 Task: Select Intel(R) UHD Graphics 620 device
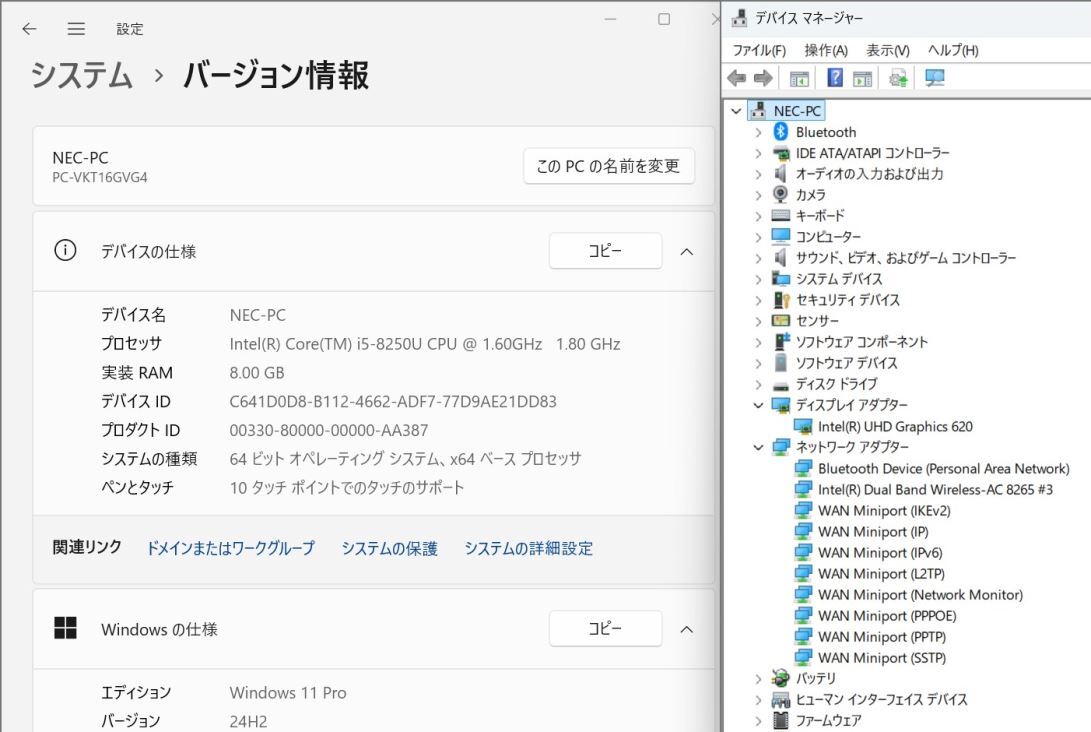tap(895, 427)
